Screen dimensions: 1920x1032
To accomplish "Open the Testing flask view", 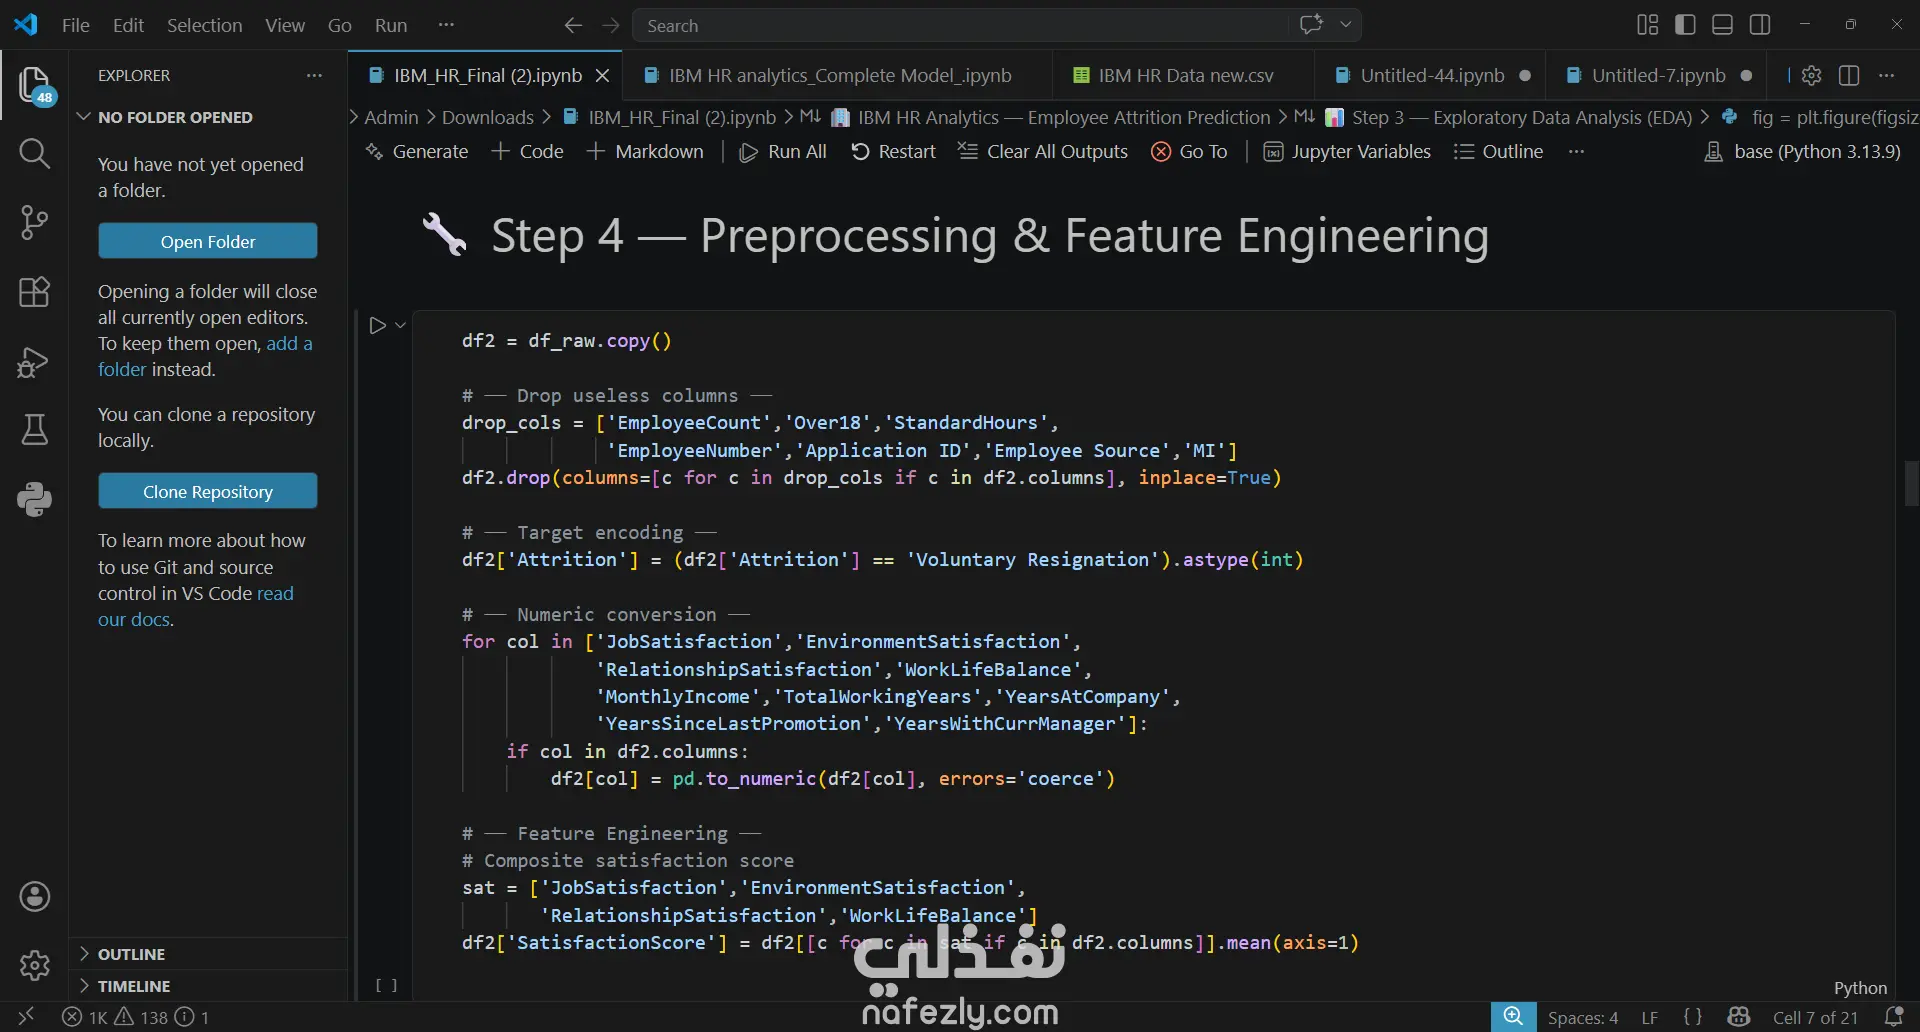I will click(34, 430).
